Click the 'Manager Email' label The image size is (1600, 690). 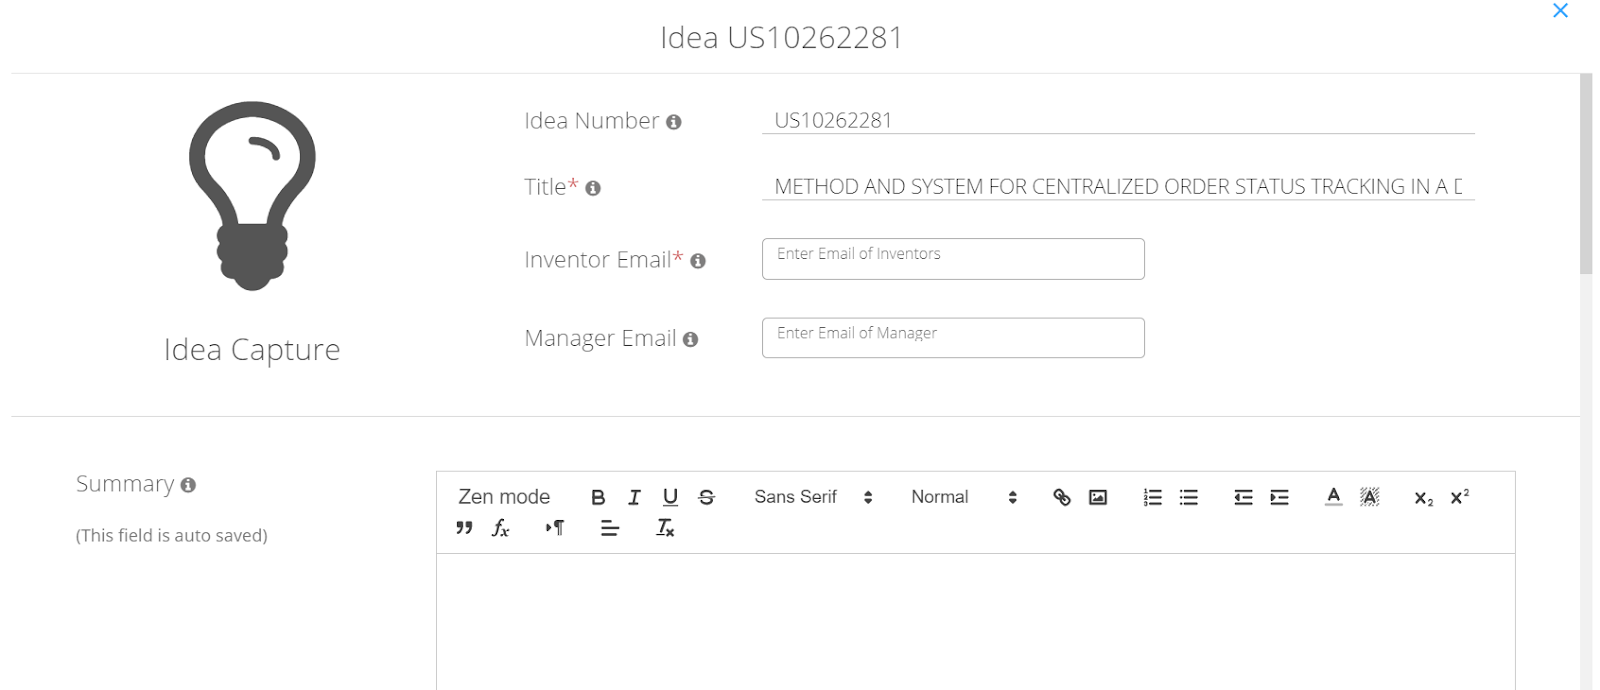600,338
